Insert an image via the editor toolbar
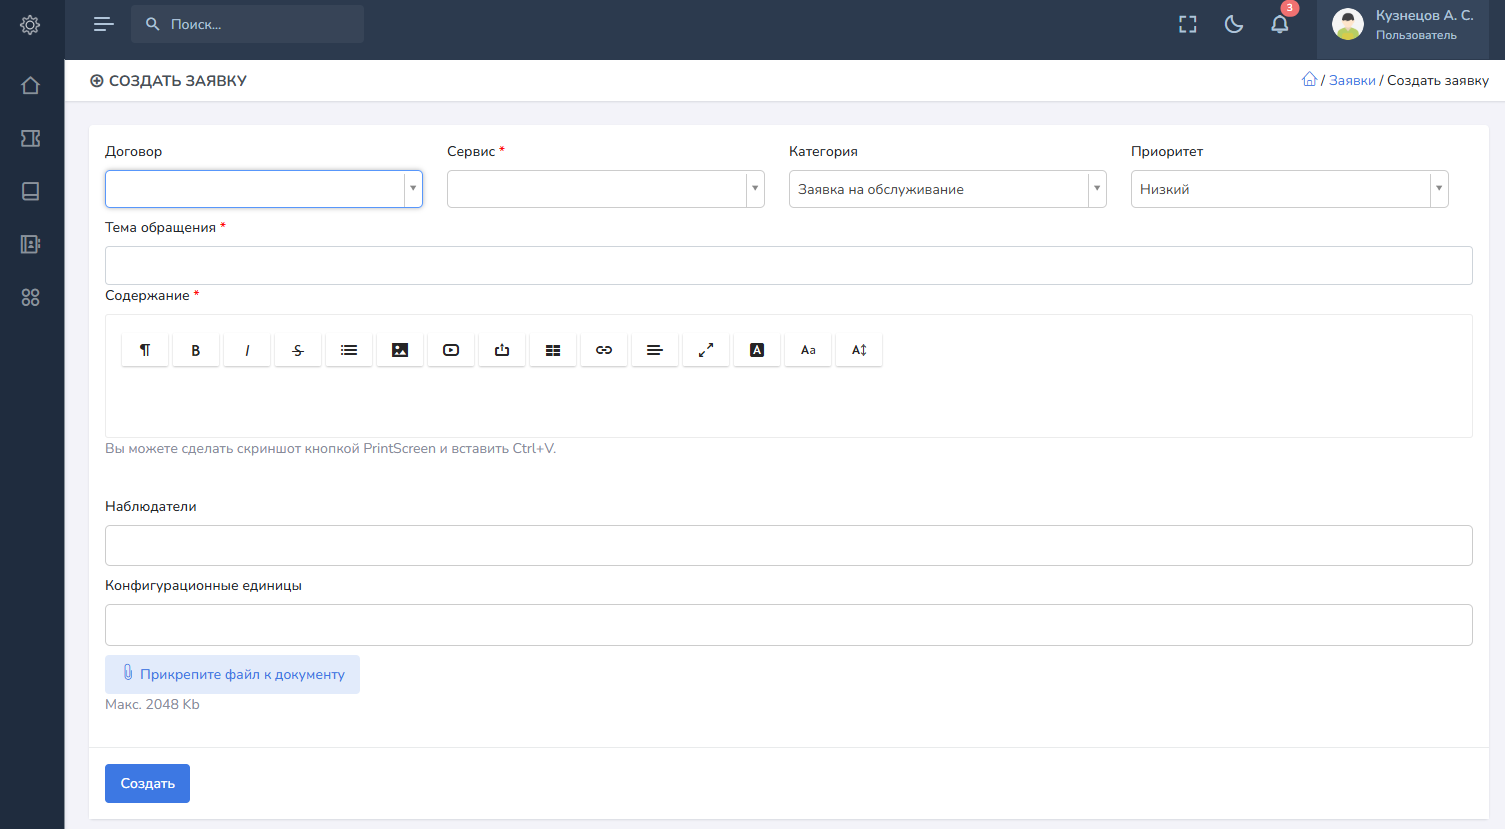 [x=400, y=350]
